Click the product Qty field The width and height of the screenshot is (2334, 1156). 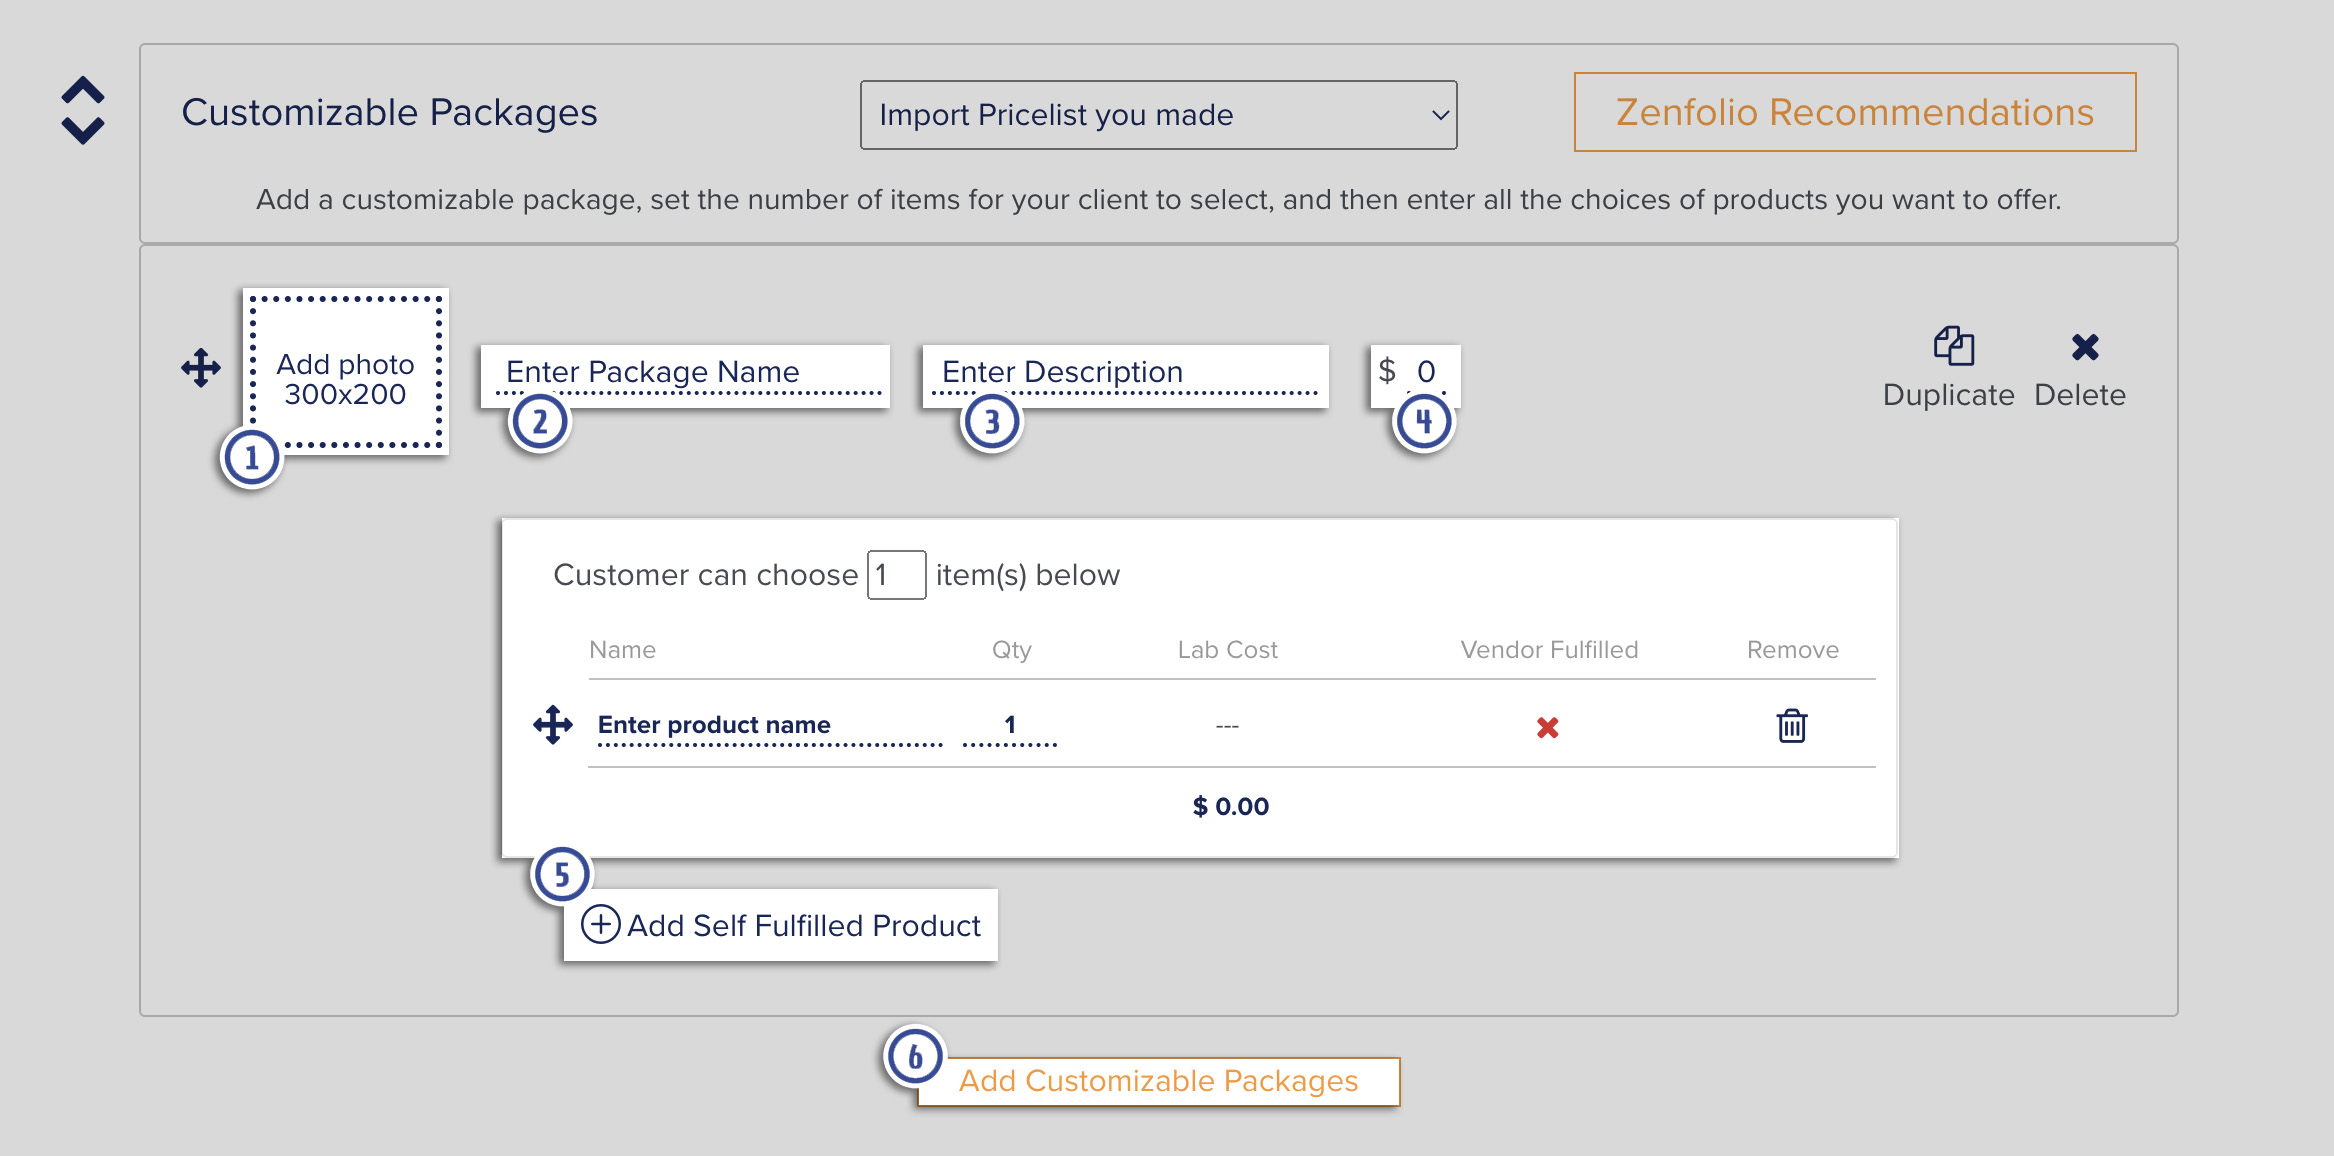coord(1010,727)
